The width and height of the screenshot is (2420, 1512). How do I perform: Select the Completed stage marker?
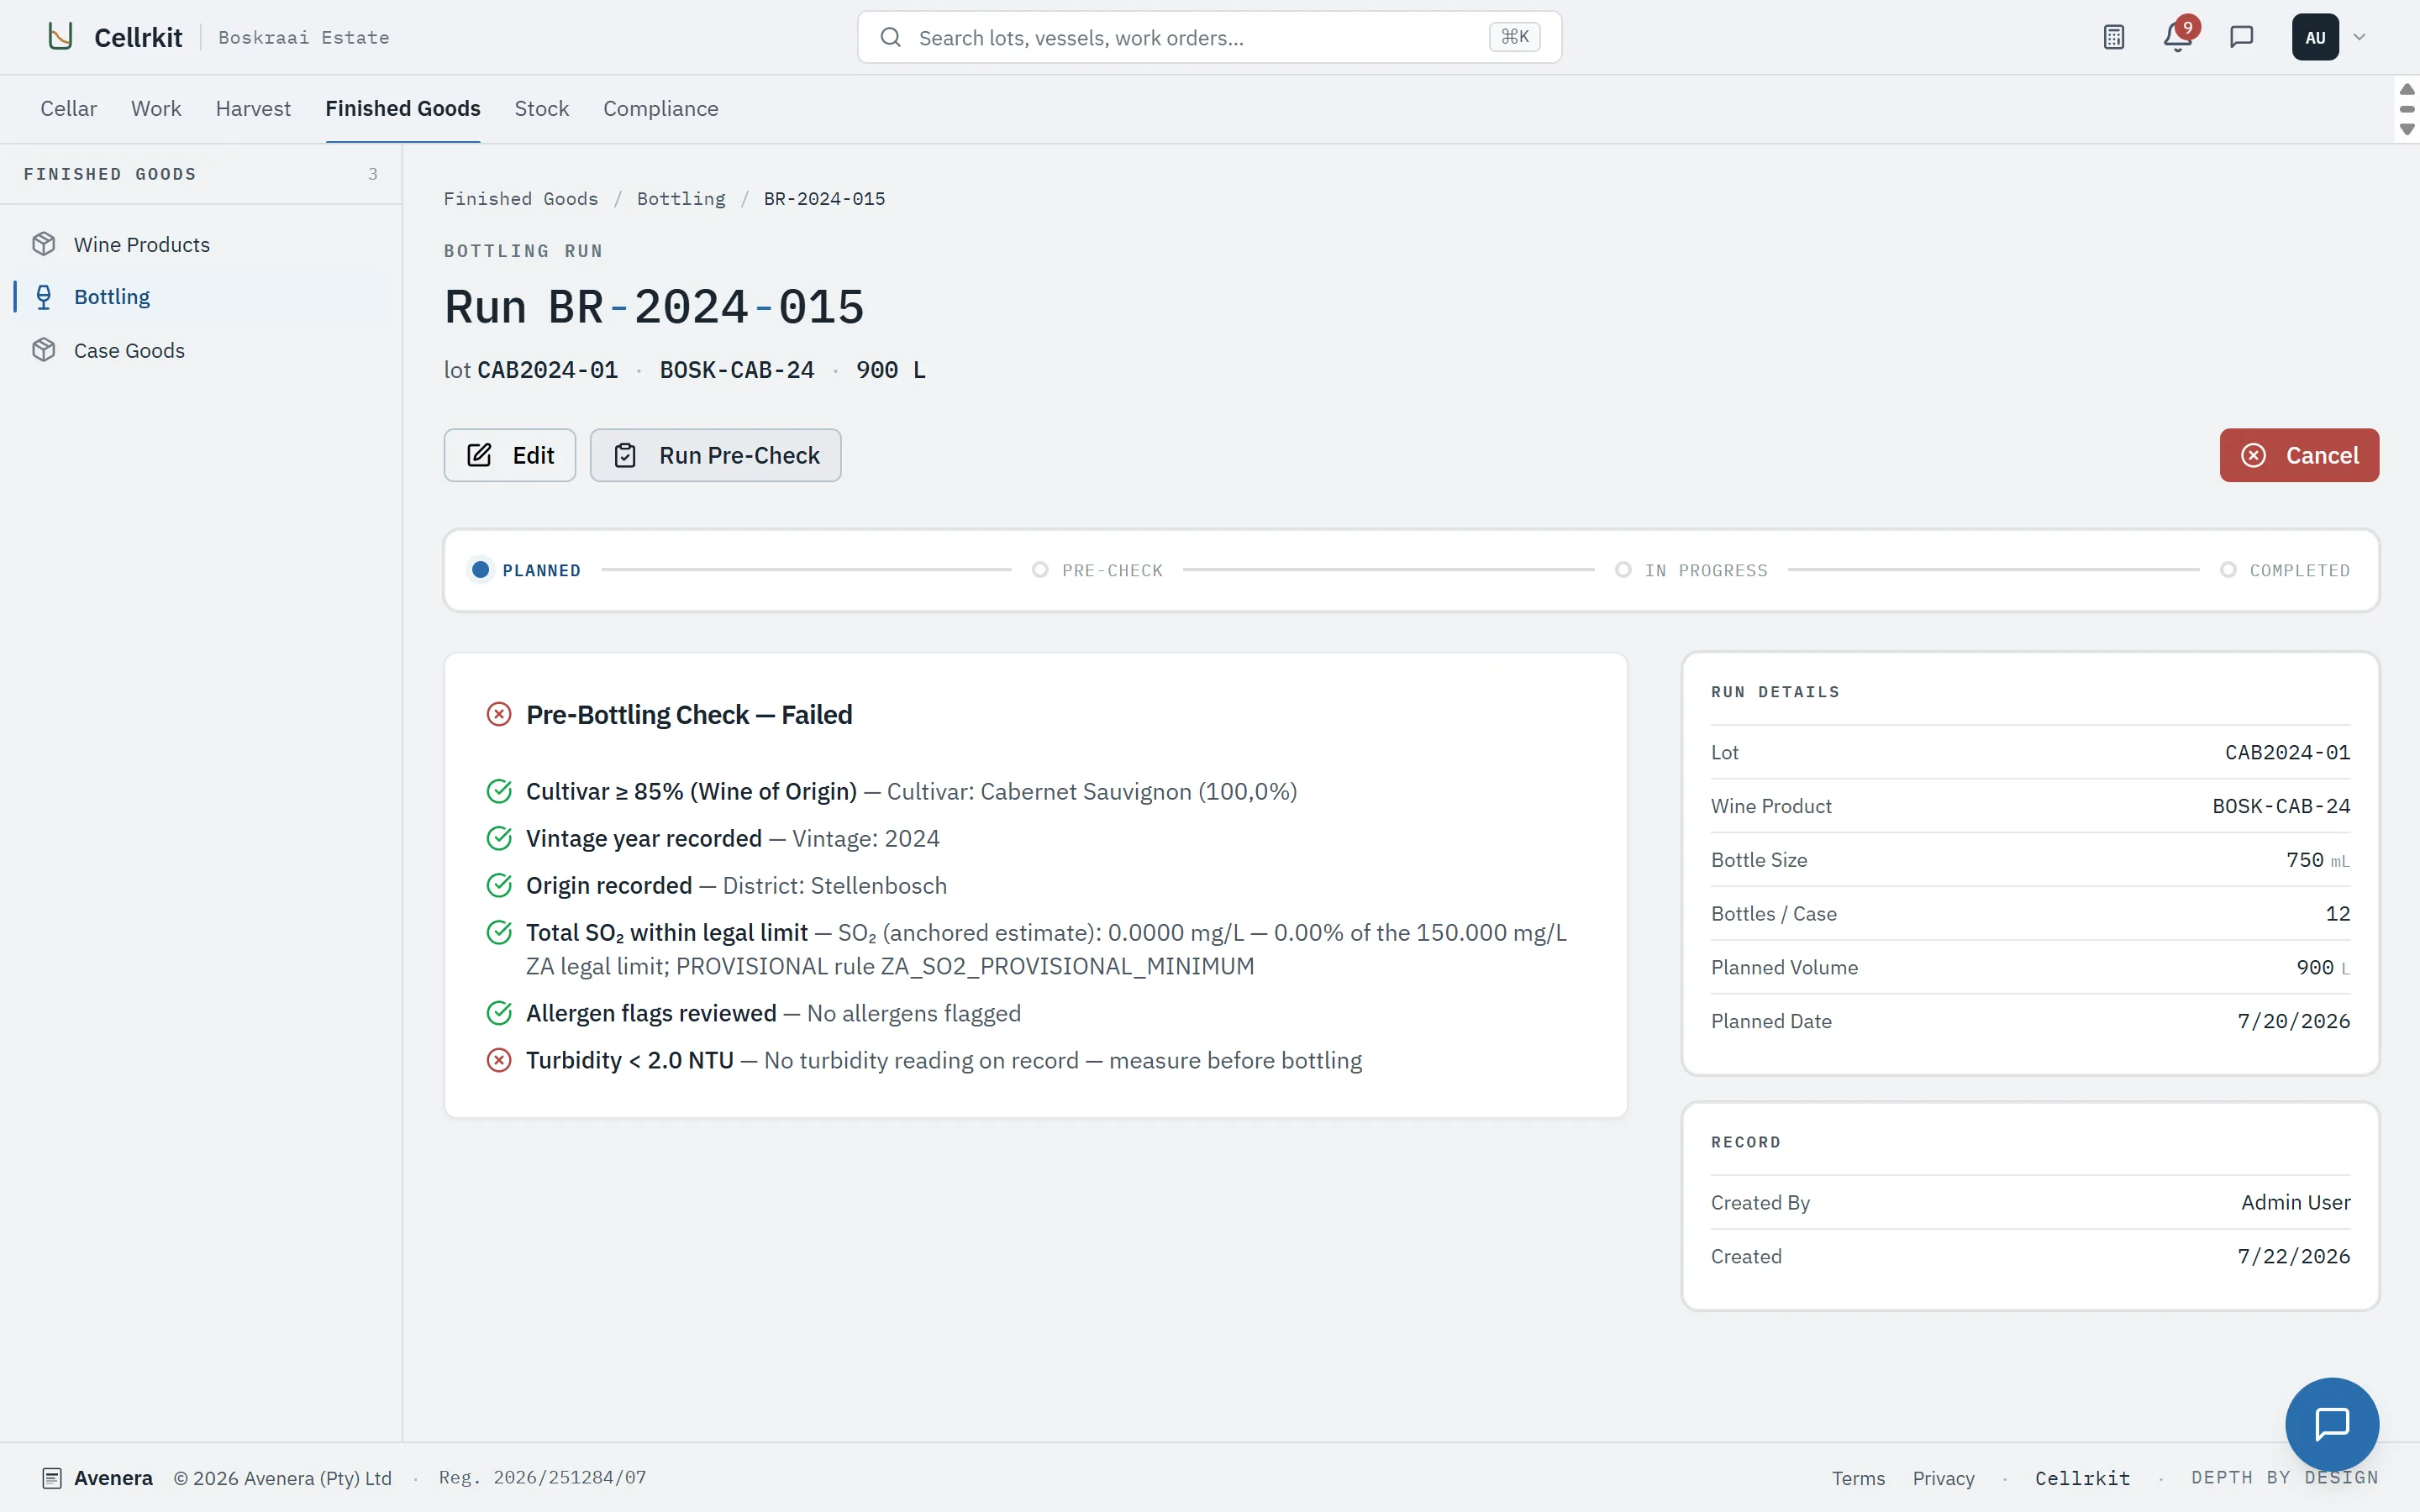pyautogui.click(x=2228, y=570)
